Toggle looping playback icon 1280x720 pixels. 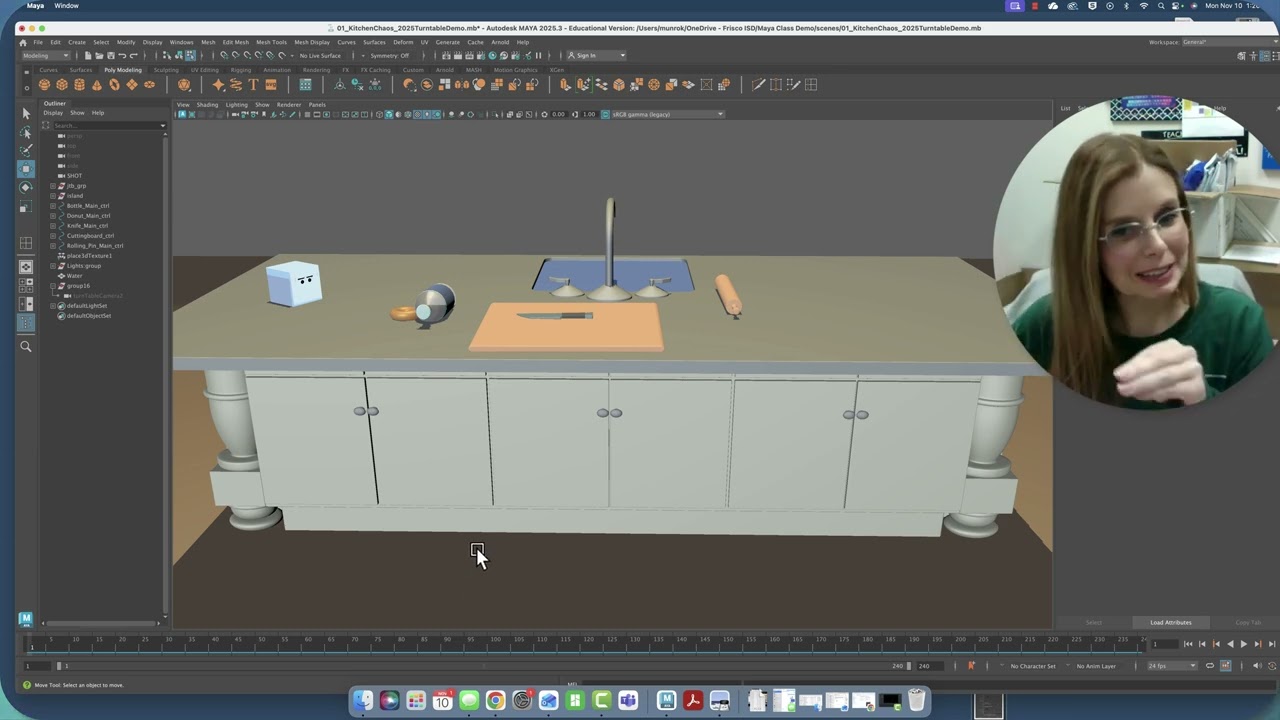[1210, 666]
